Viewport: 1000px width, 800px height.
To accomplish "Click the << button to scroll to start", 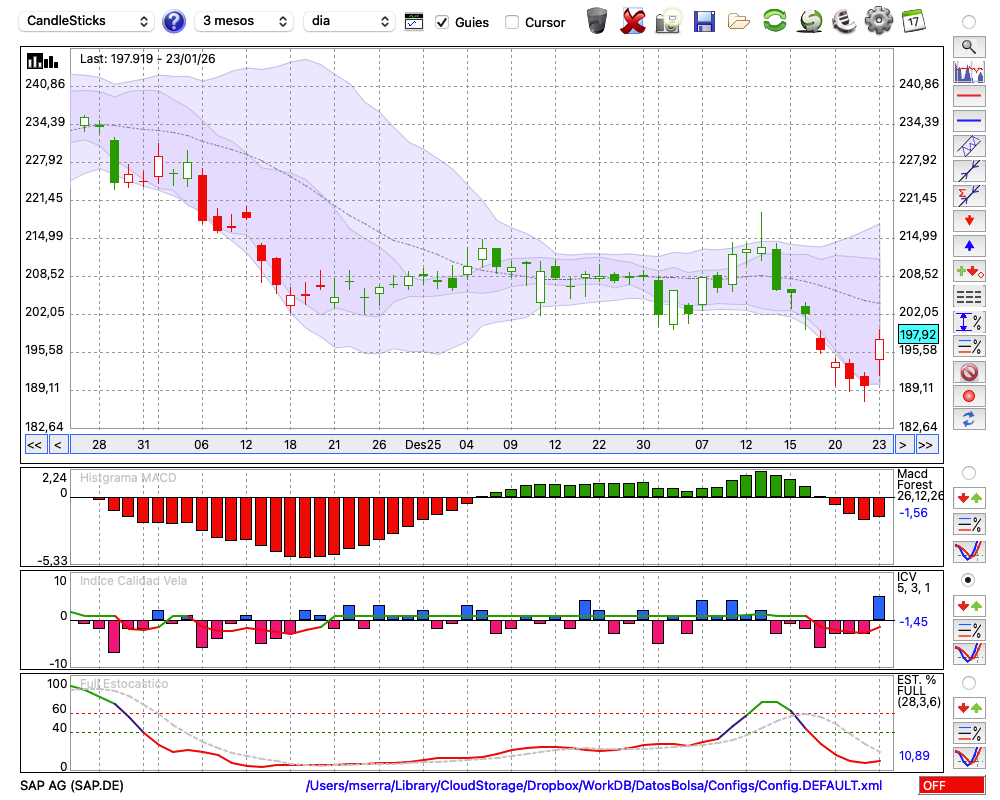I will [x=34, y=444].
